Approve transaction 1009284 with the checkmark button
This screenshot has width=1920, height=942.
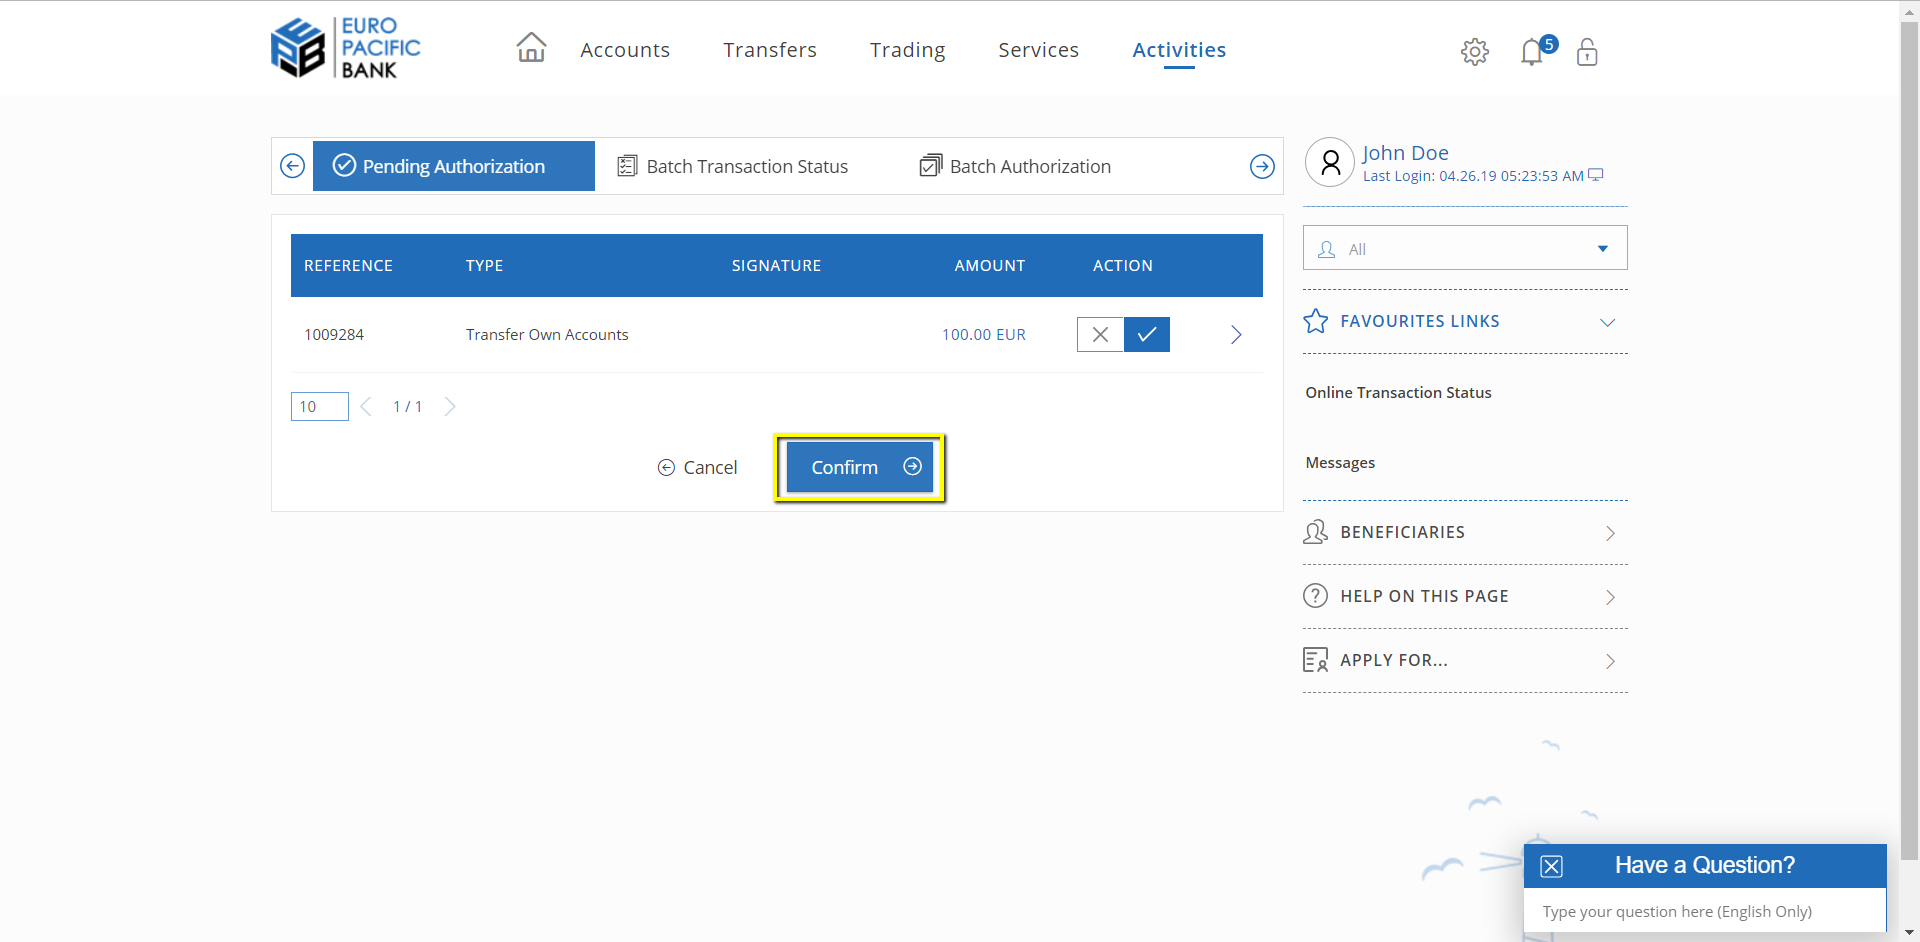[x=1147, y=334]
